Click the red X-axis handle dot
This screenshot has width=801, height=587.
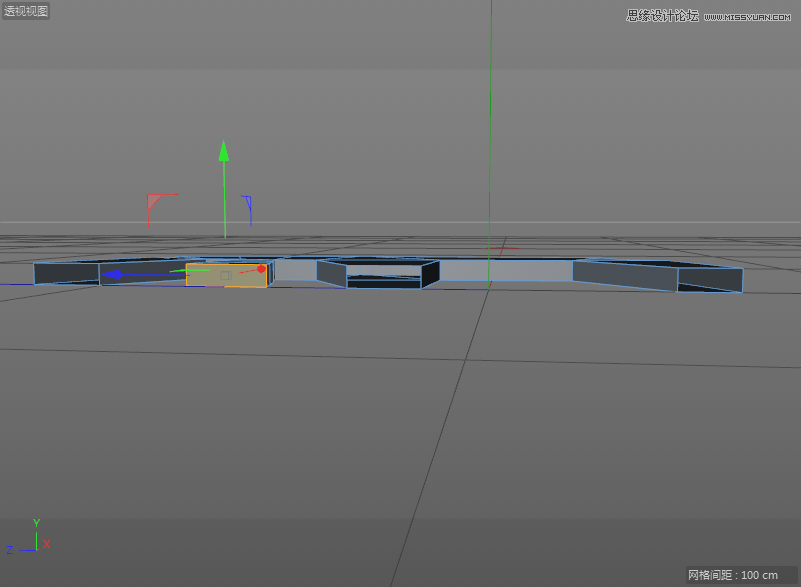click(262, 268)
